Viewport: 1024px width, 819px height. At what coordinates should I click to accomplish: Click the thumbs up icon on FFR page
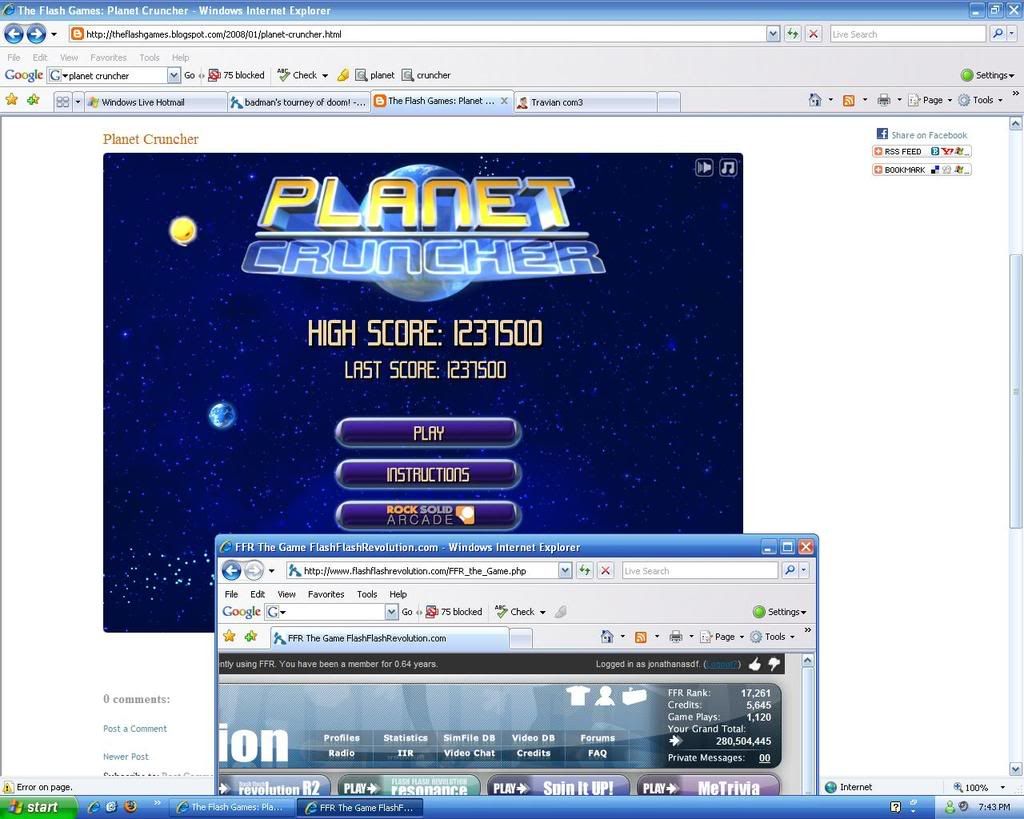pyautogui.click(x=754, y=664)
